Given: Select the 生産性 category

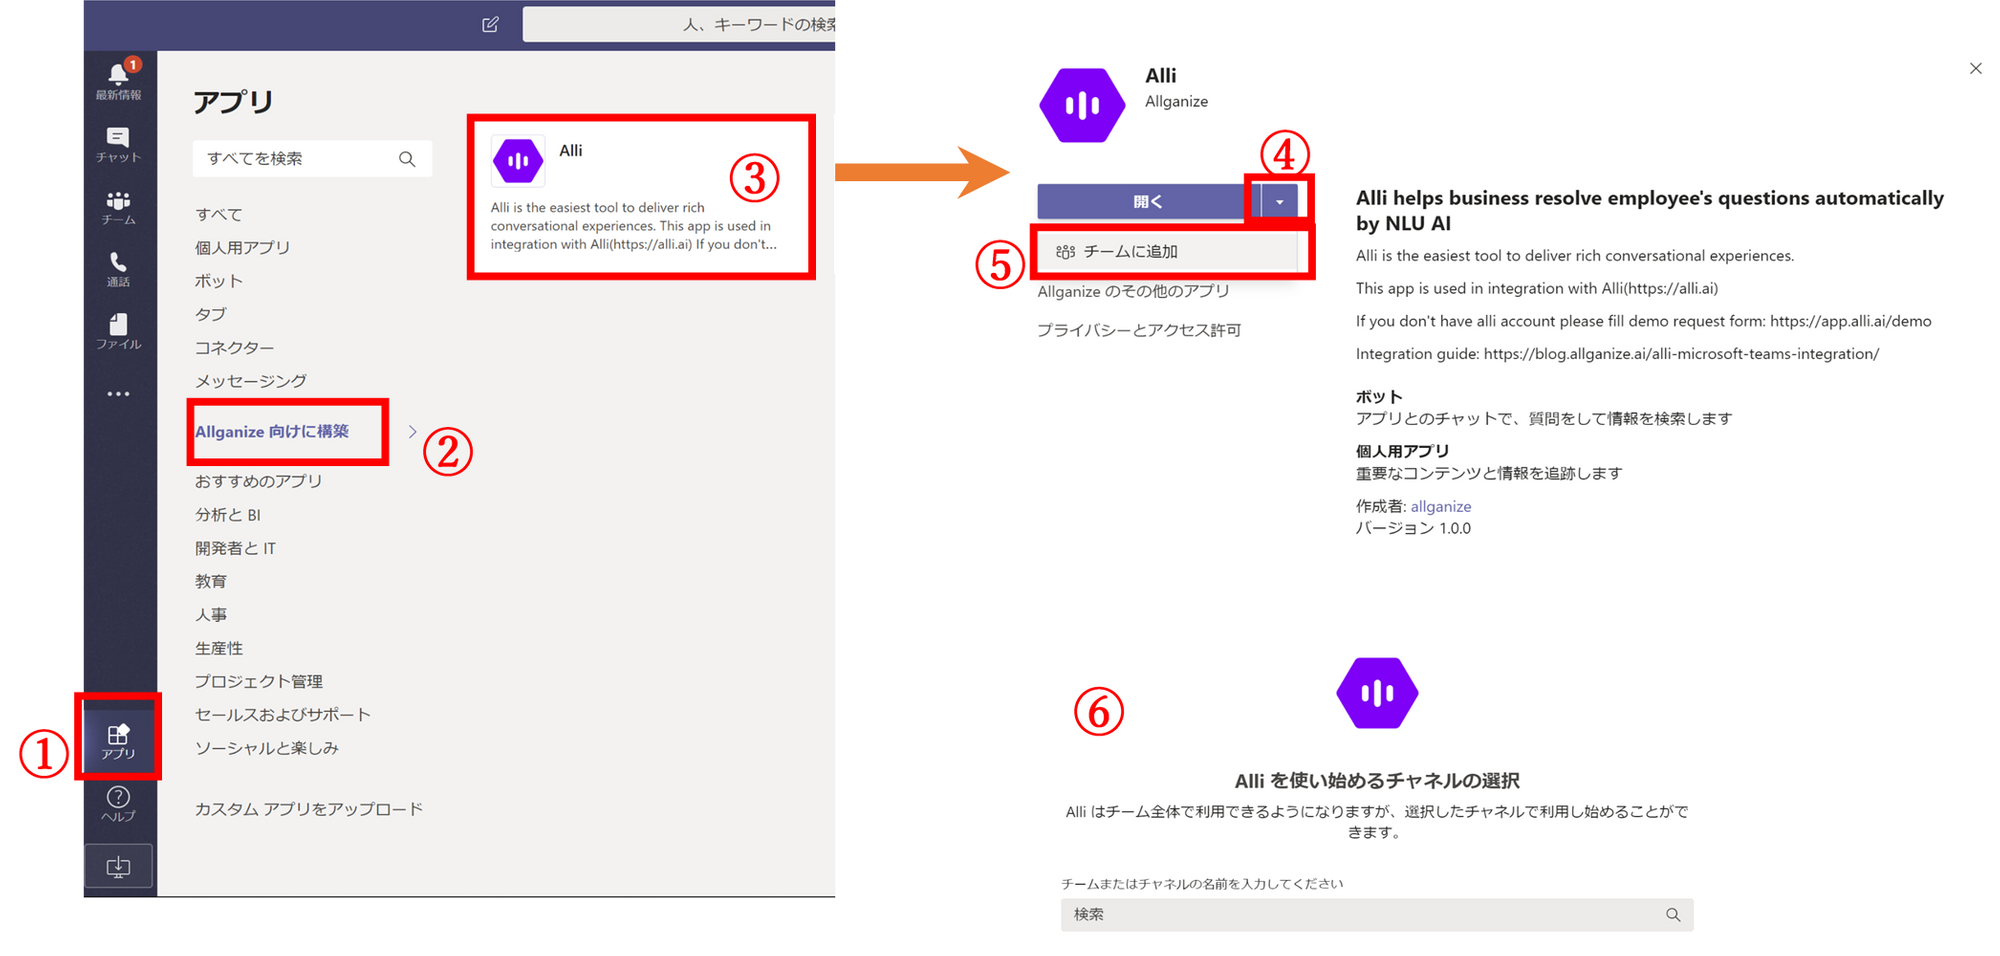Looking at the screenshot, I should click(x=219, y=649).
